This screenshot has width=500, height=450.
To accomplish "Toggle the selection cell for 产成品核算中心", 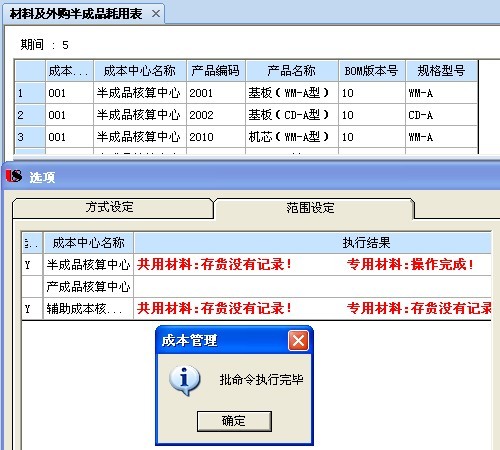I will coord(32,287).
